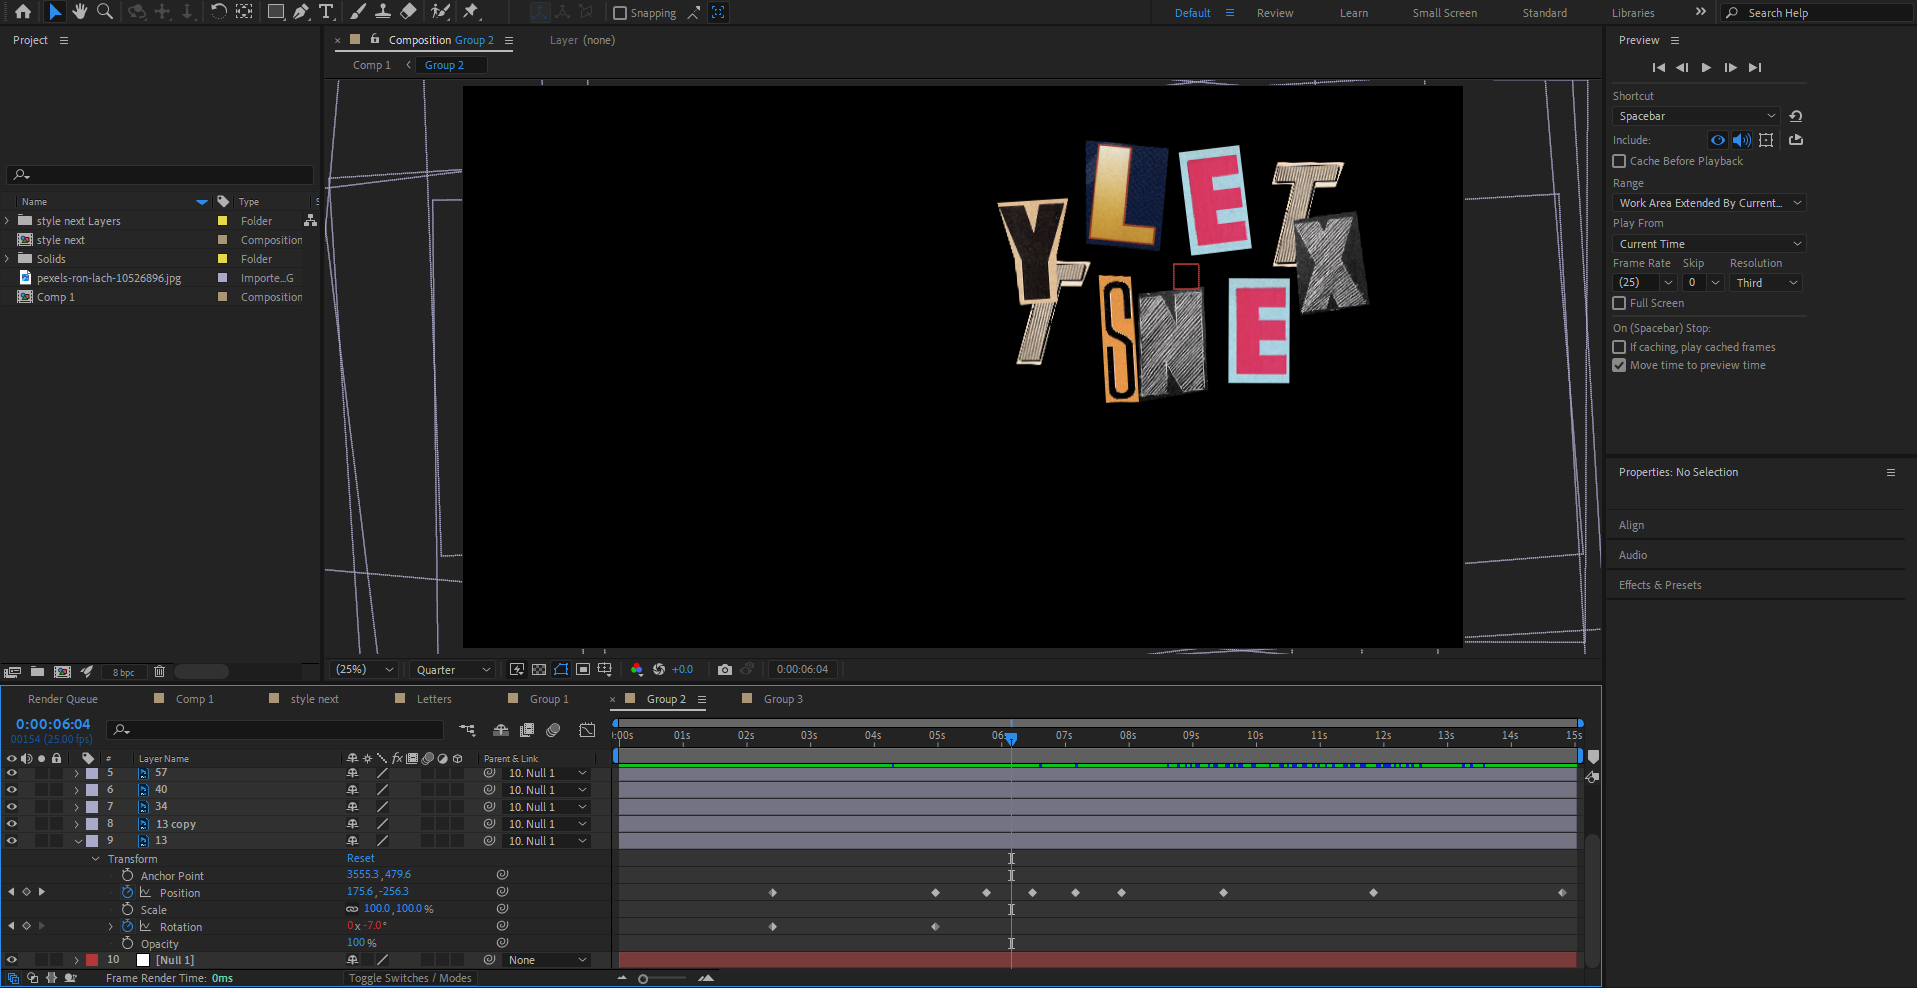Enable frame blending for all layers

click(x=527, y=730)
